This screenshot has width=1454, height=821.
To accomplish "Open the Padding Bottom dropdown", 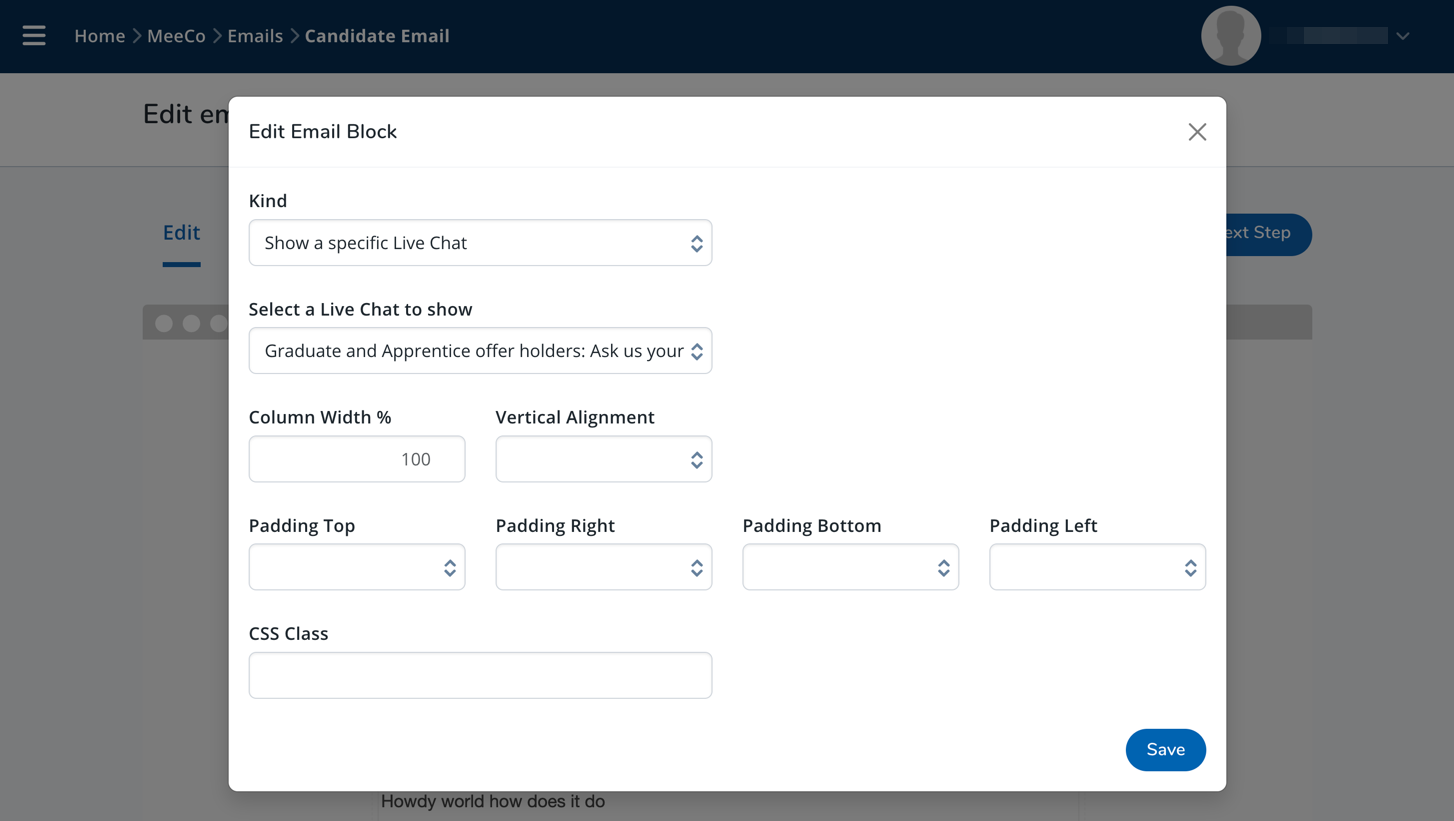I will pos(850,567).
